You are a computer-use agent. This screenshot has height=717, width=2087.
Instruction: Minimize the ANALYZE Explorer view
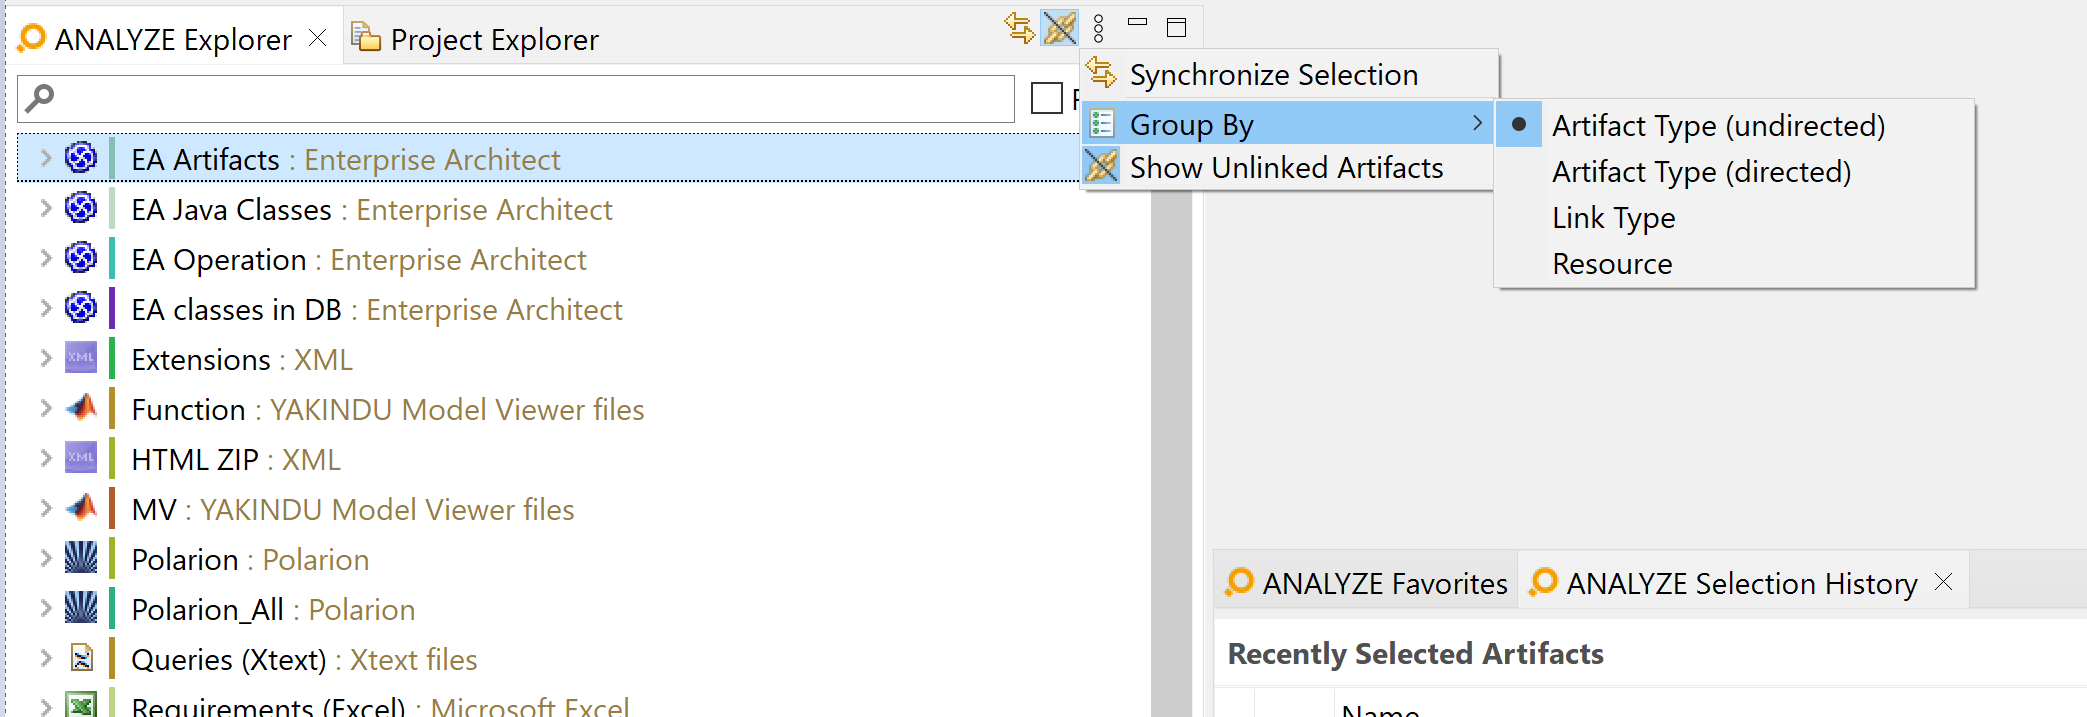(1137, 21)
